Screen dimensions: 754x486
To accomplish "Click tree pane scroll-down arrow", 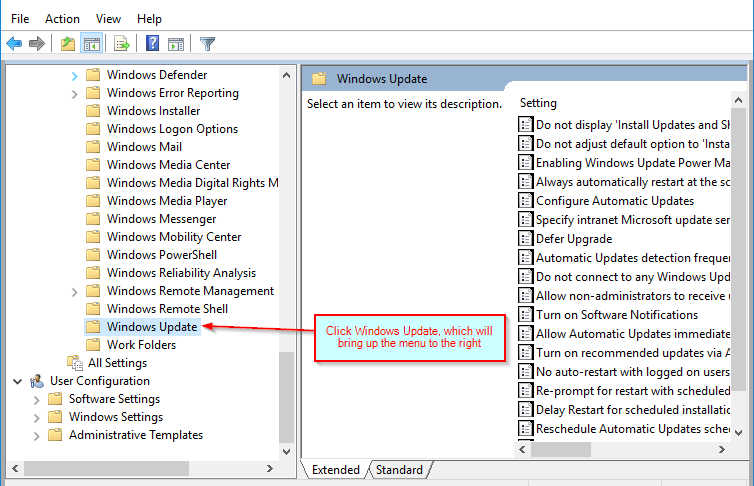I will point(287,451).
